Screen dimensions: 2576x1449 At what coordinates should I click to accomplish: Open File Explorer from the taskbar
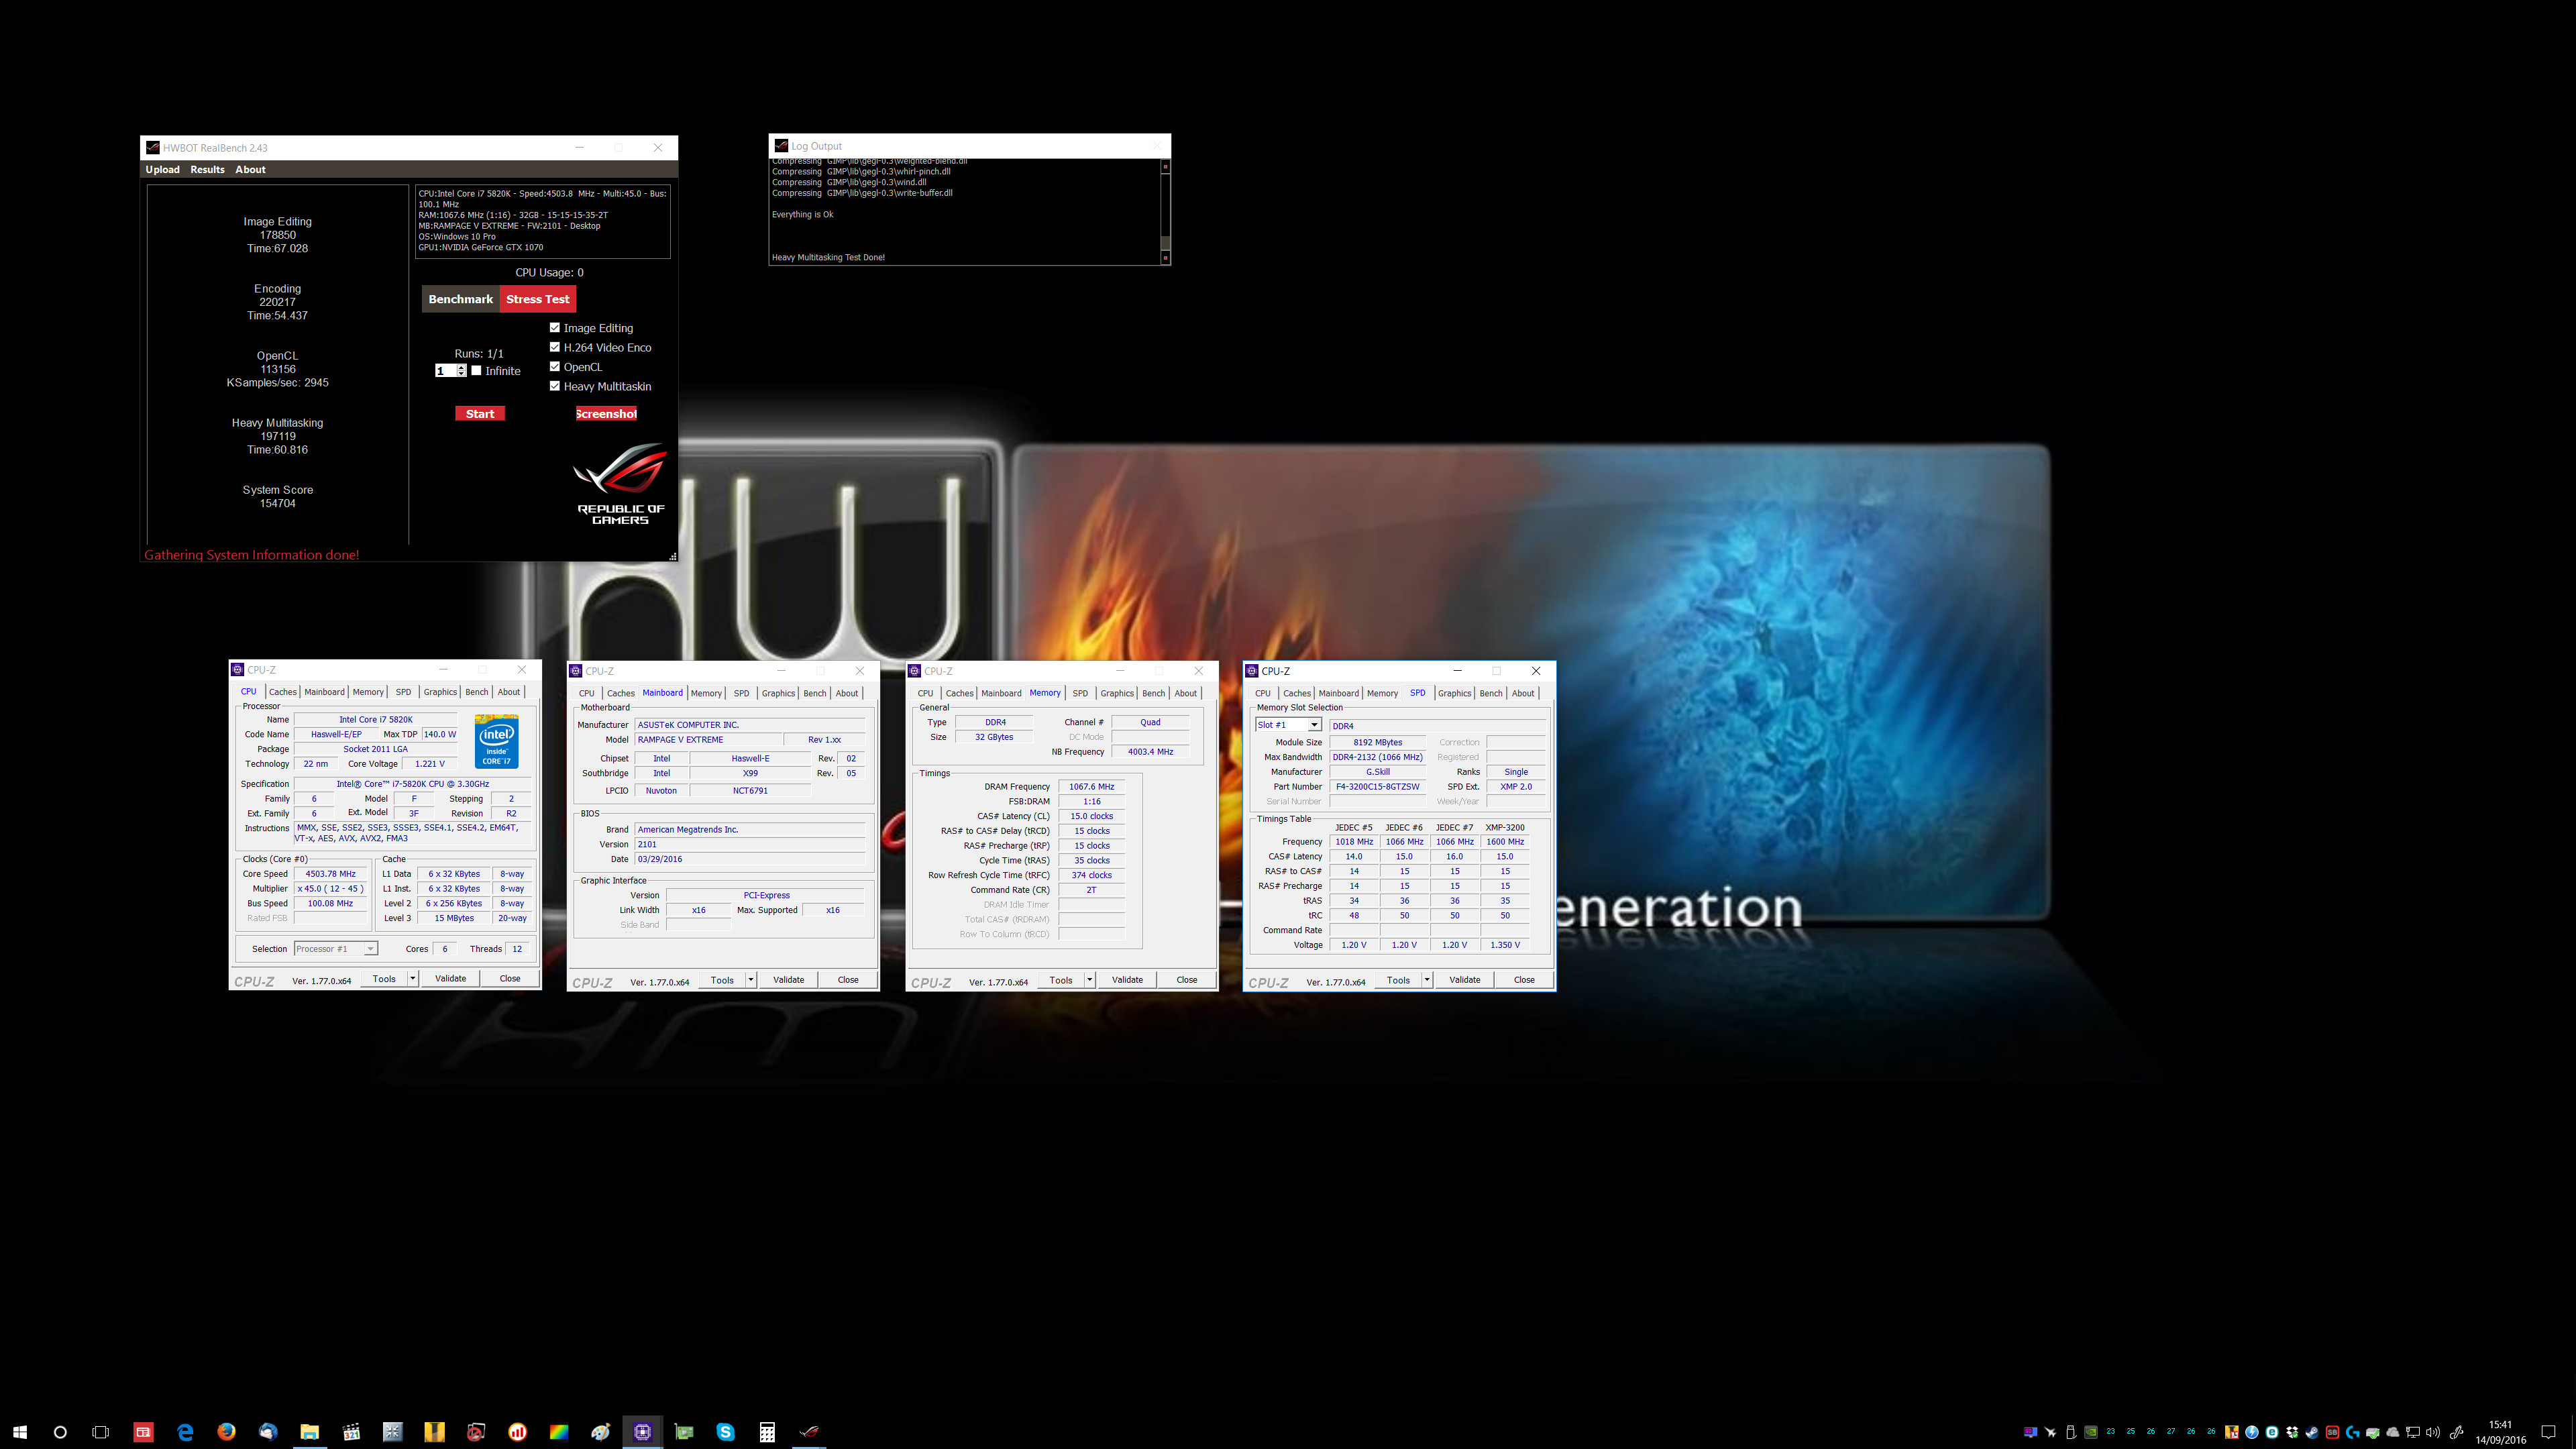(x=309, y=1432)
